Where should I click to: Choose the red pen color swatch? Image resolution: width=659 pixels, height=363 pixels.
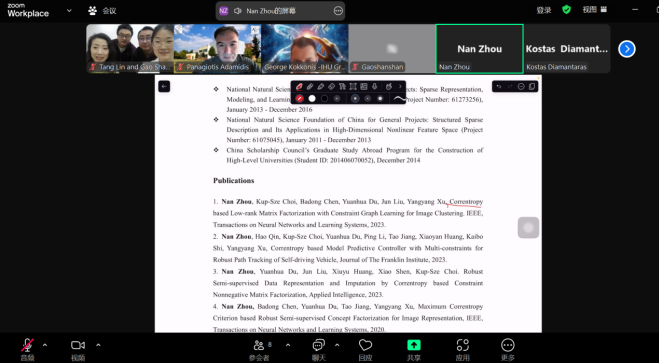[299, 98]
